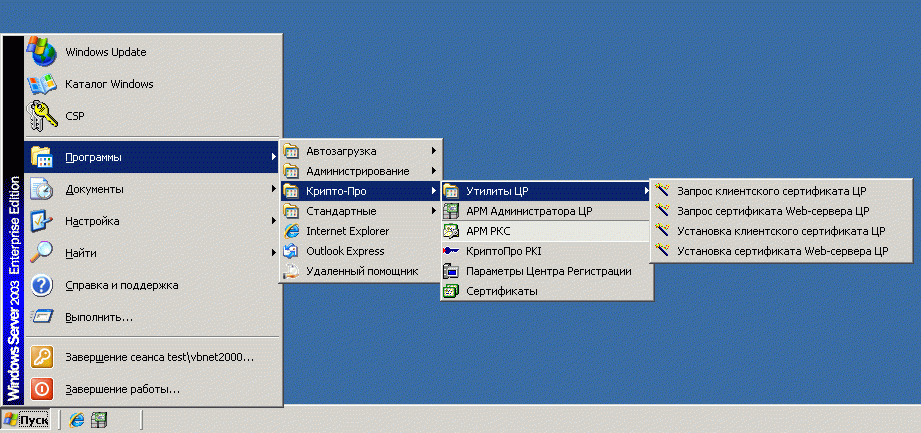Open Запрос клиентского сертификата ЦР
921x433 pixels.
click(781, 190)
